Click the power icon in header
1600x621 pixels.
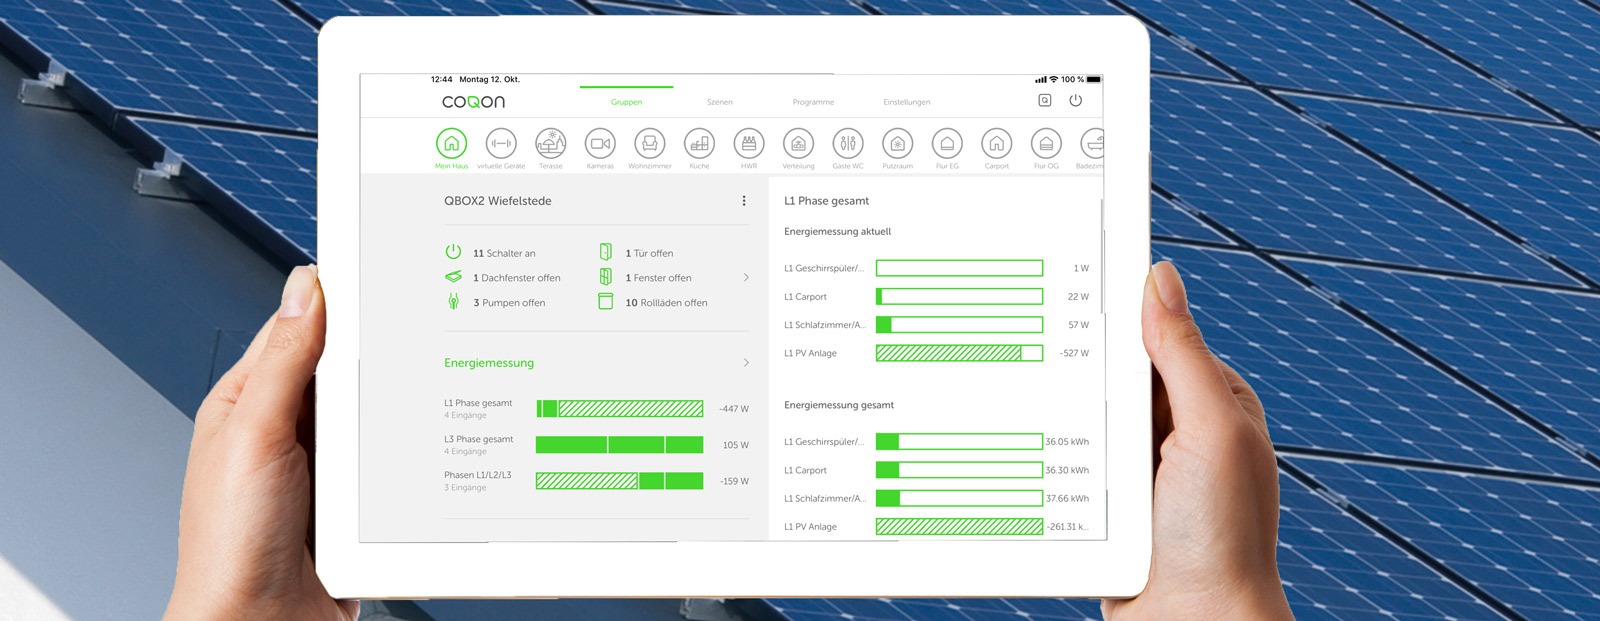click(x=1076, y=101)
